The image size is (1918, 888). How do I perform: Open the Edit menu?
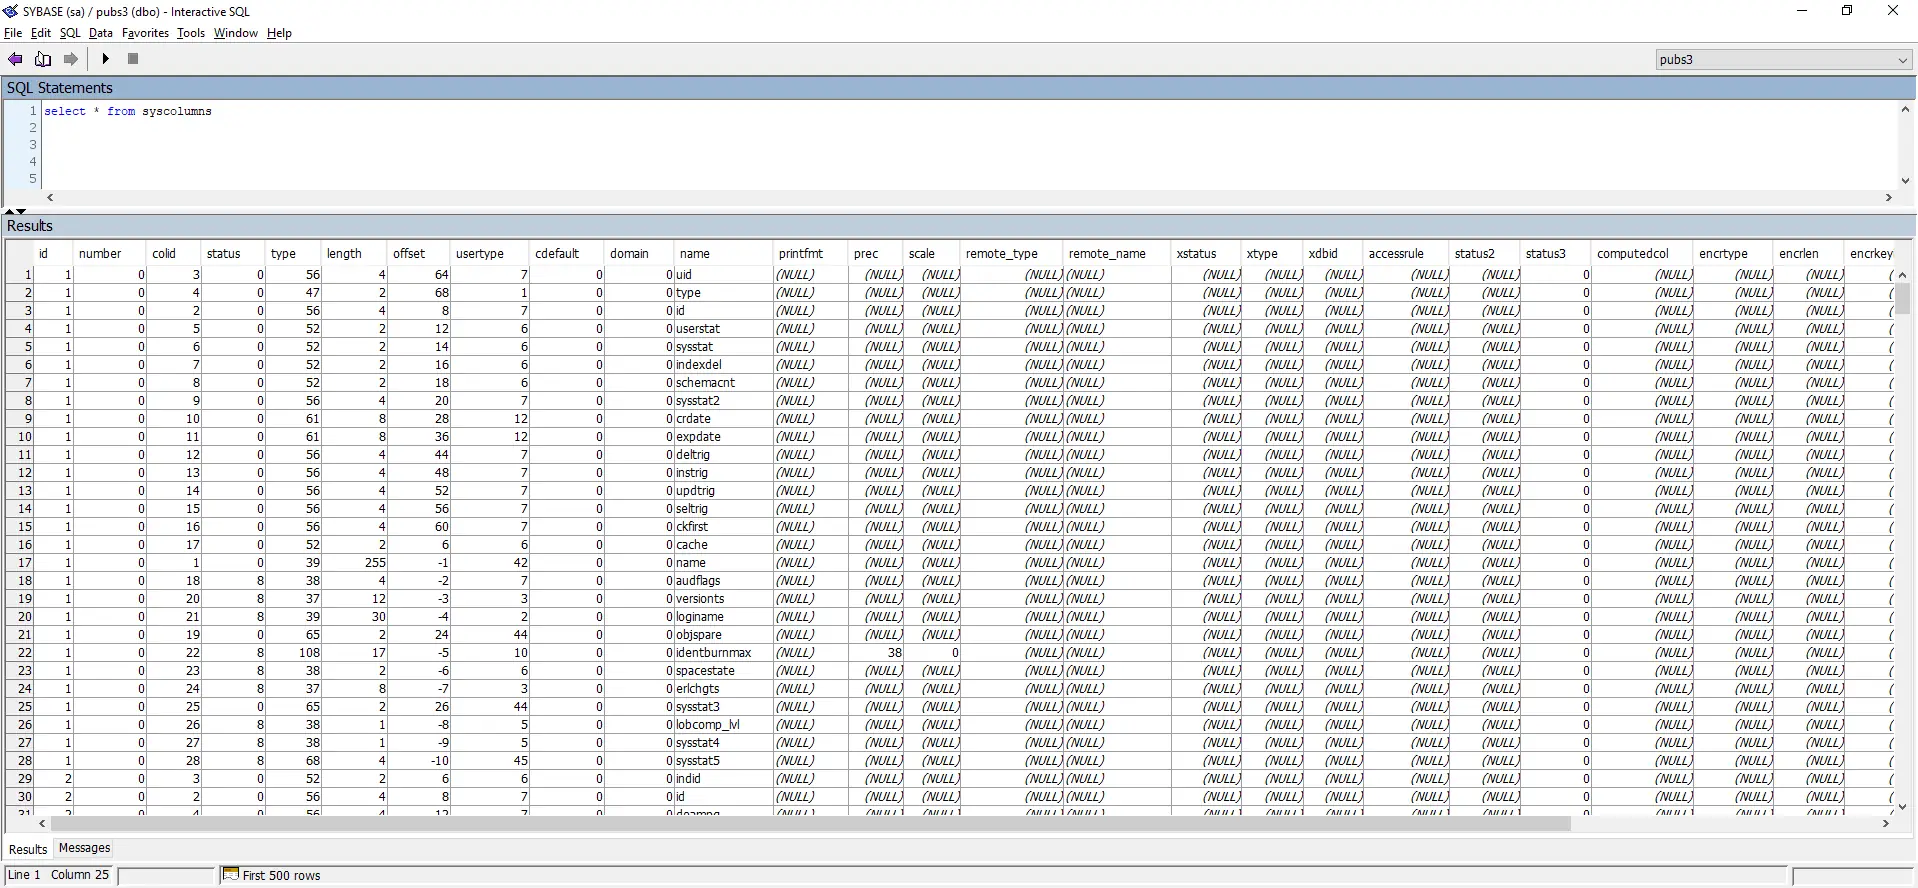point(41,33)
